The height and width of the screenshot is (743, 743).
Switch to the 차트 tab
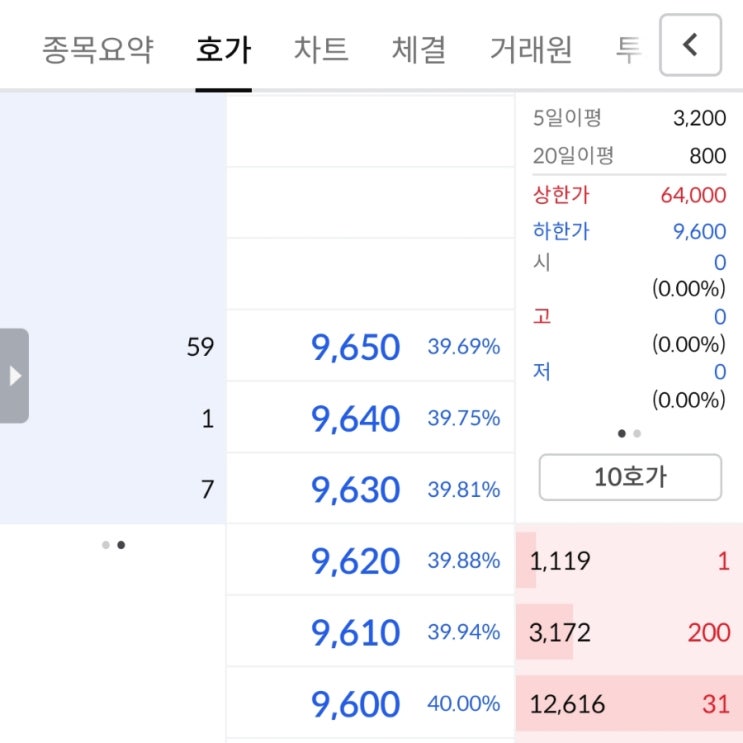pos(321,49)
